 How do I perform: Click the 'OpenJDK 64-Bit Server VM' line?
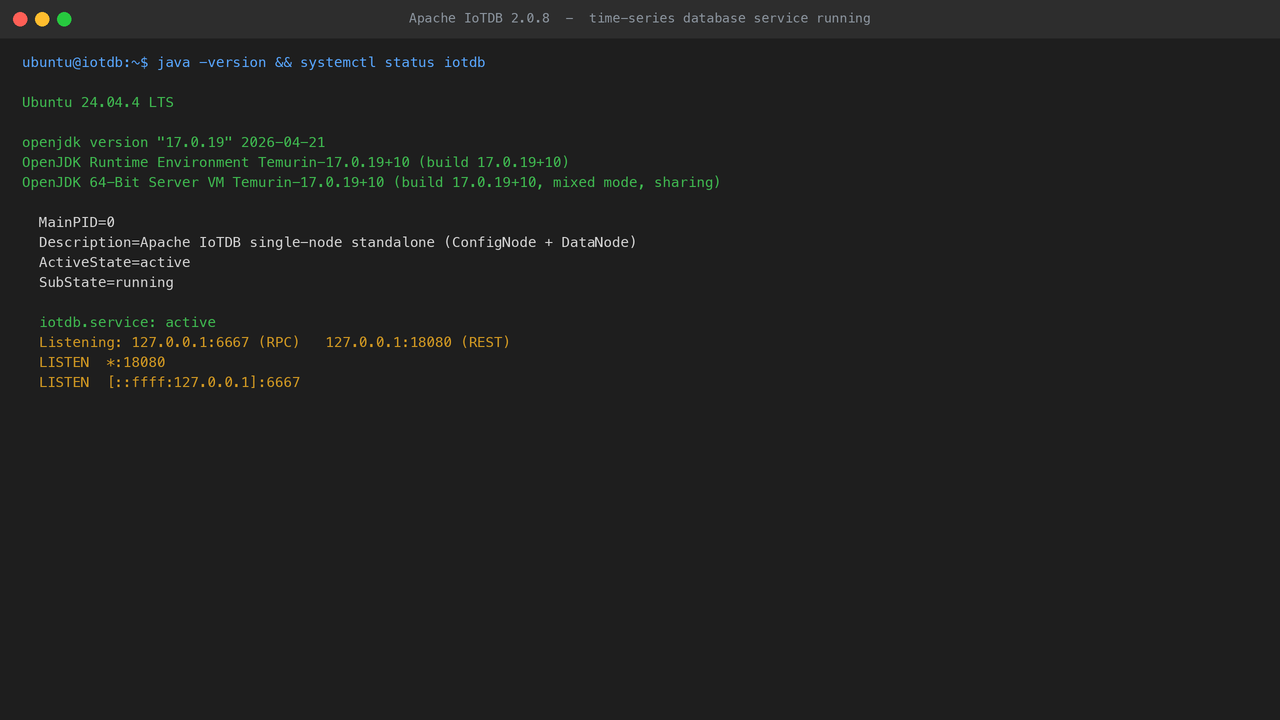pos(372,182)
